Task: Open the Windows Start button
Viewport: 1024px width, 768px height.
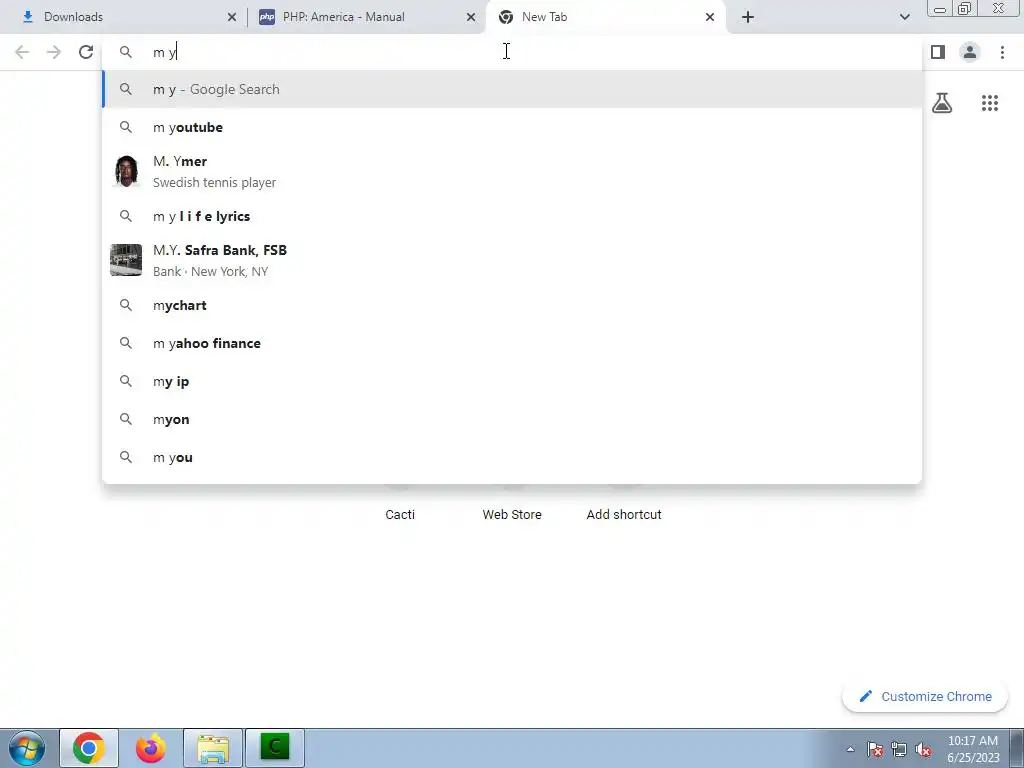Action: 27,748
